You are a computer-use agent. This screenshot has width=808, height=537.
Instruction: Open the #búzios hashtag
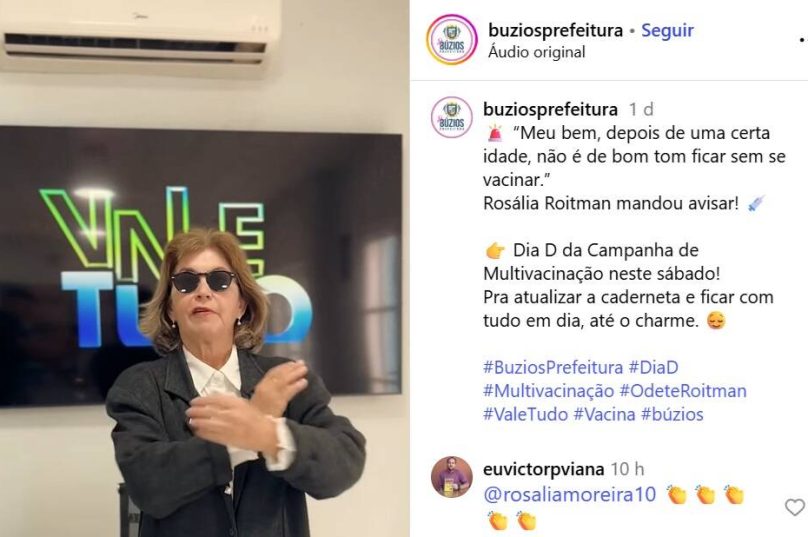tap(672, 414)
